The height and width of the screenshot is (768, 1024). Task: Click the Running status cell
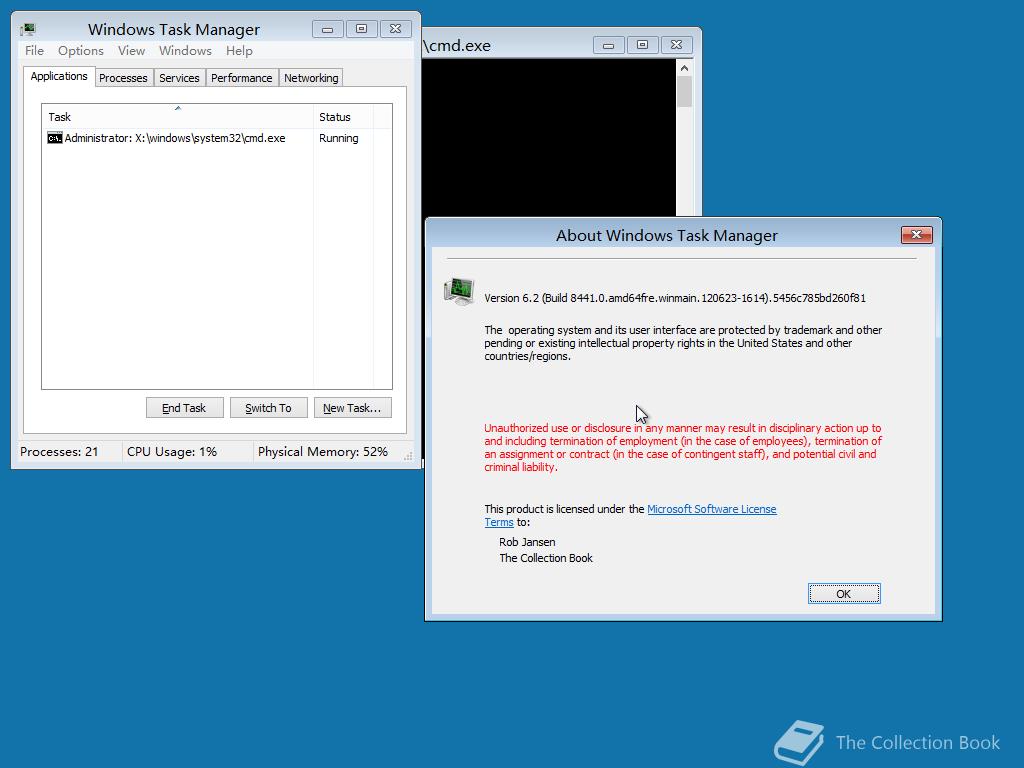338,138
